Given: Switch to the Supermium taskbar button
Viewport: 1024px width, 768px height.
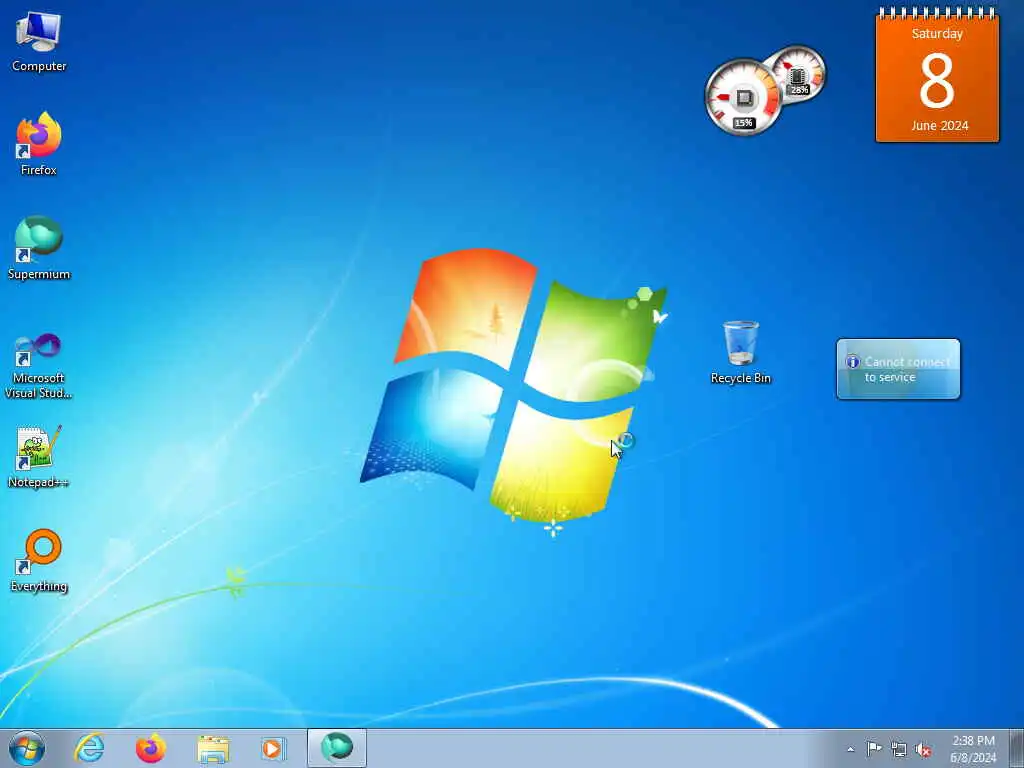Looking at the screenshot, I should [x=337, y=748].
